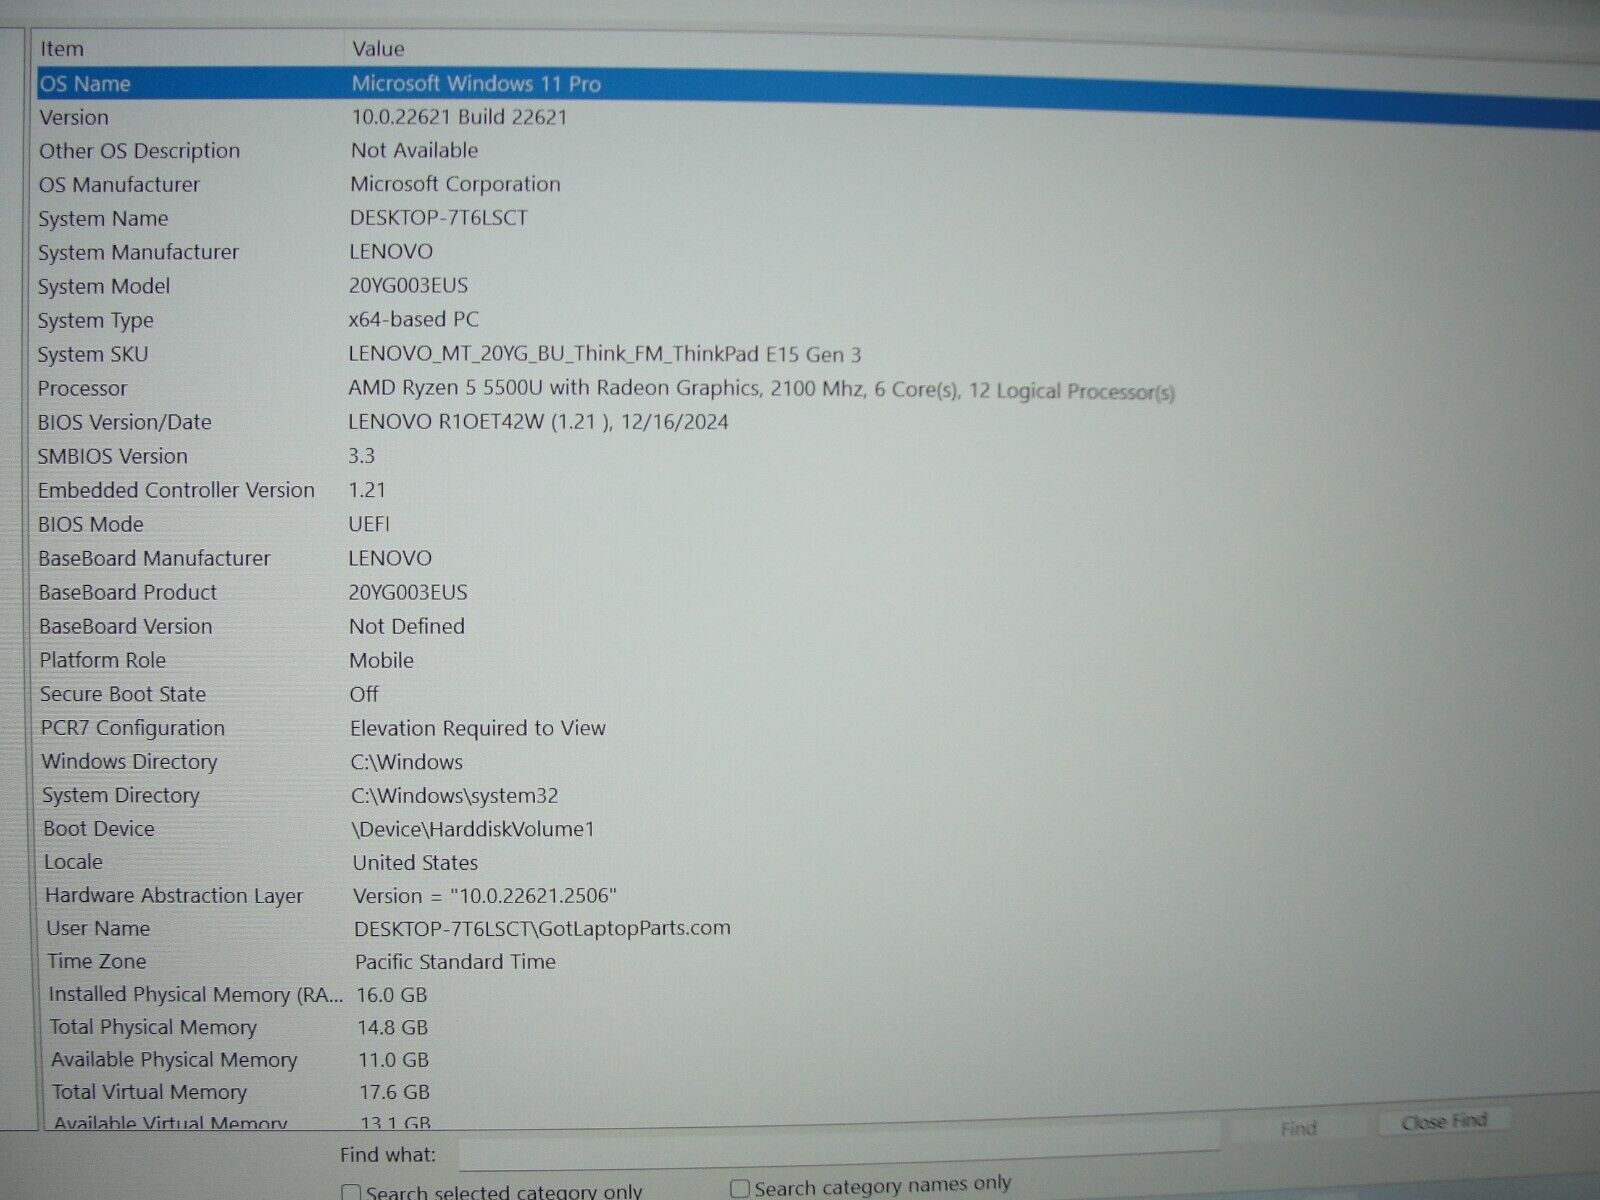1600x1200 pixels.
Task: Check 'Search selected category only' box
Action: [351, 1192]
